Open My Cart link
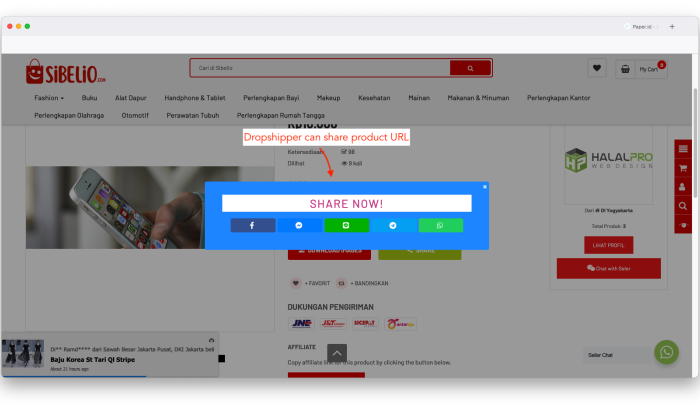Screen dimensions: 700x410 click(x=649, y=69)
